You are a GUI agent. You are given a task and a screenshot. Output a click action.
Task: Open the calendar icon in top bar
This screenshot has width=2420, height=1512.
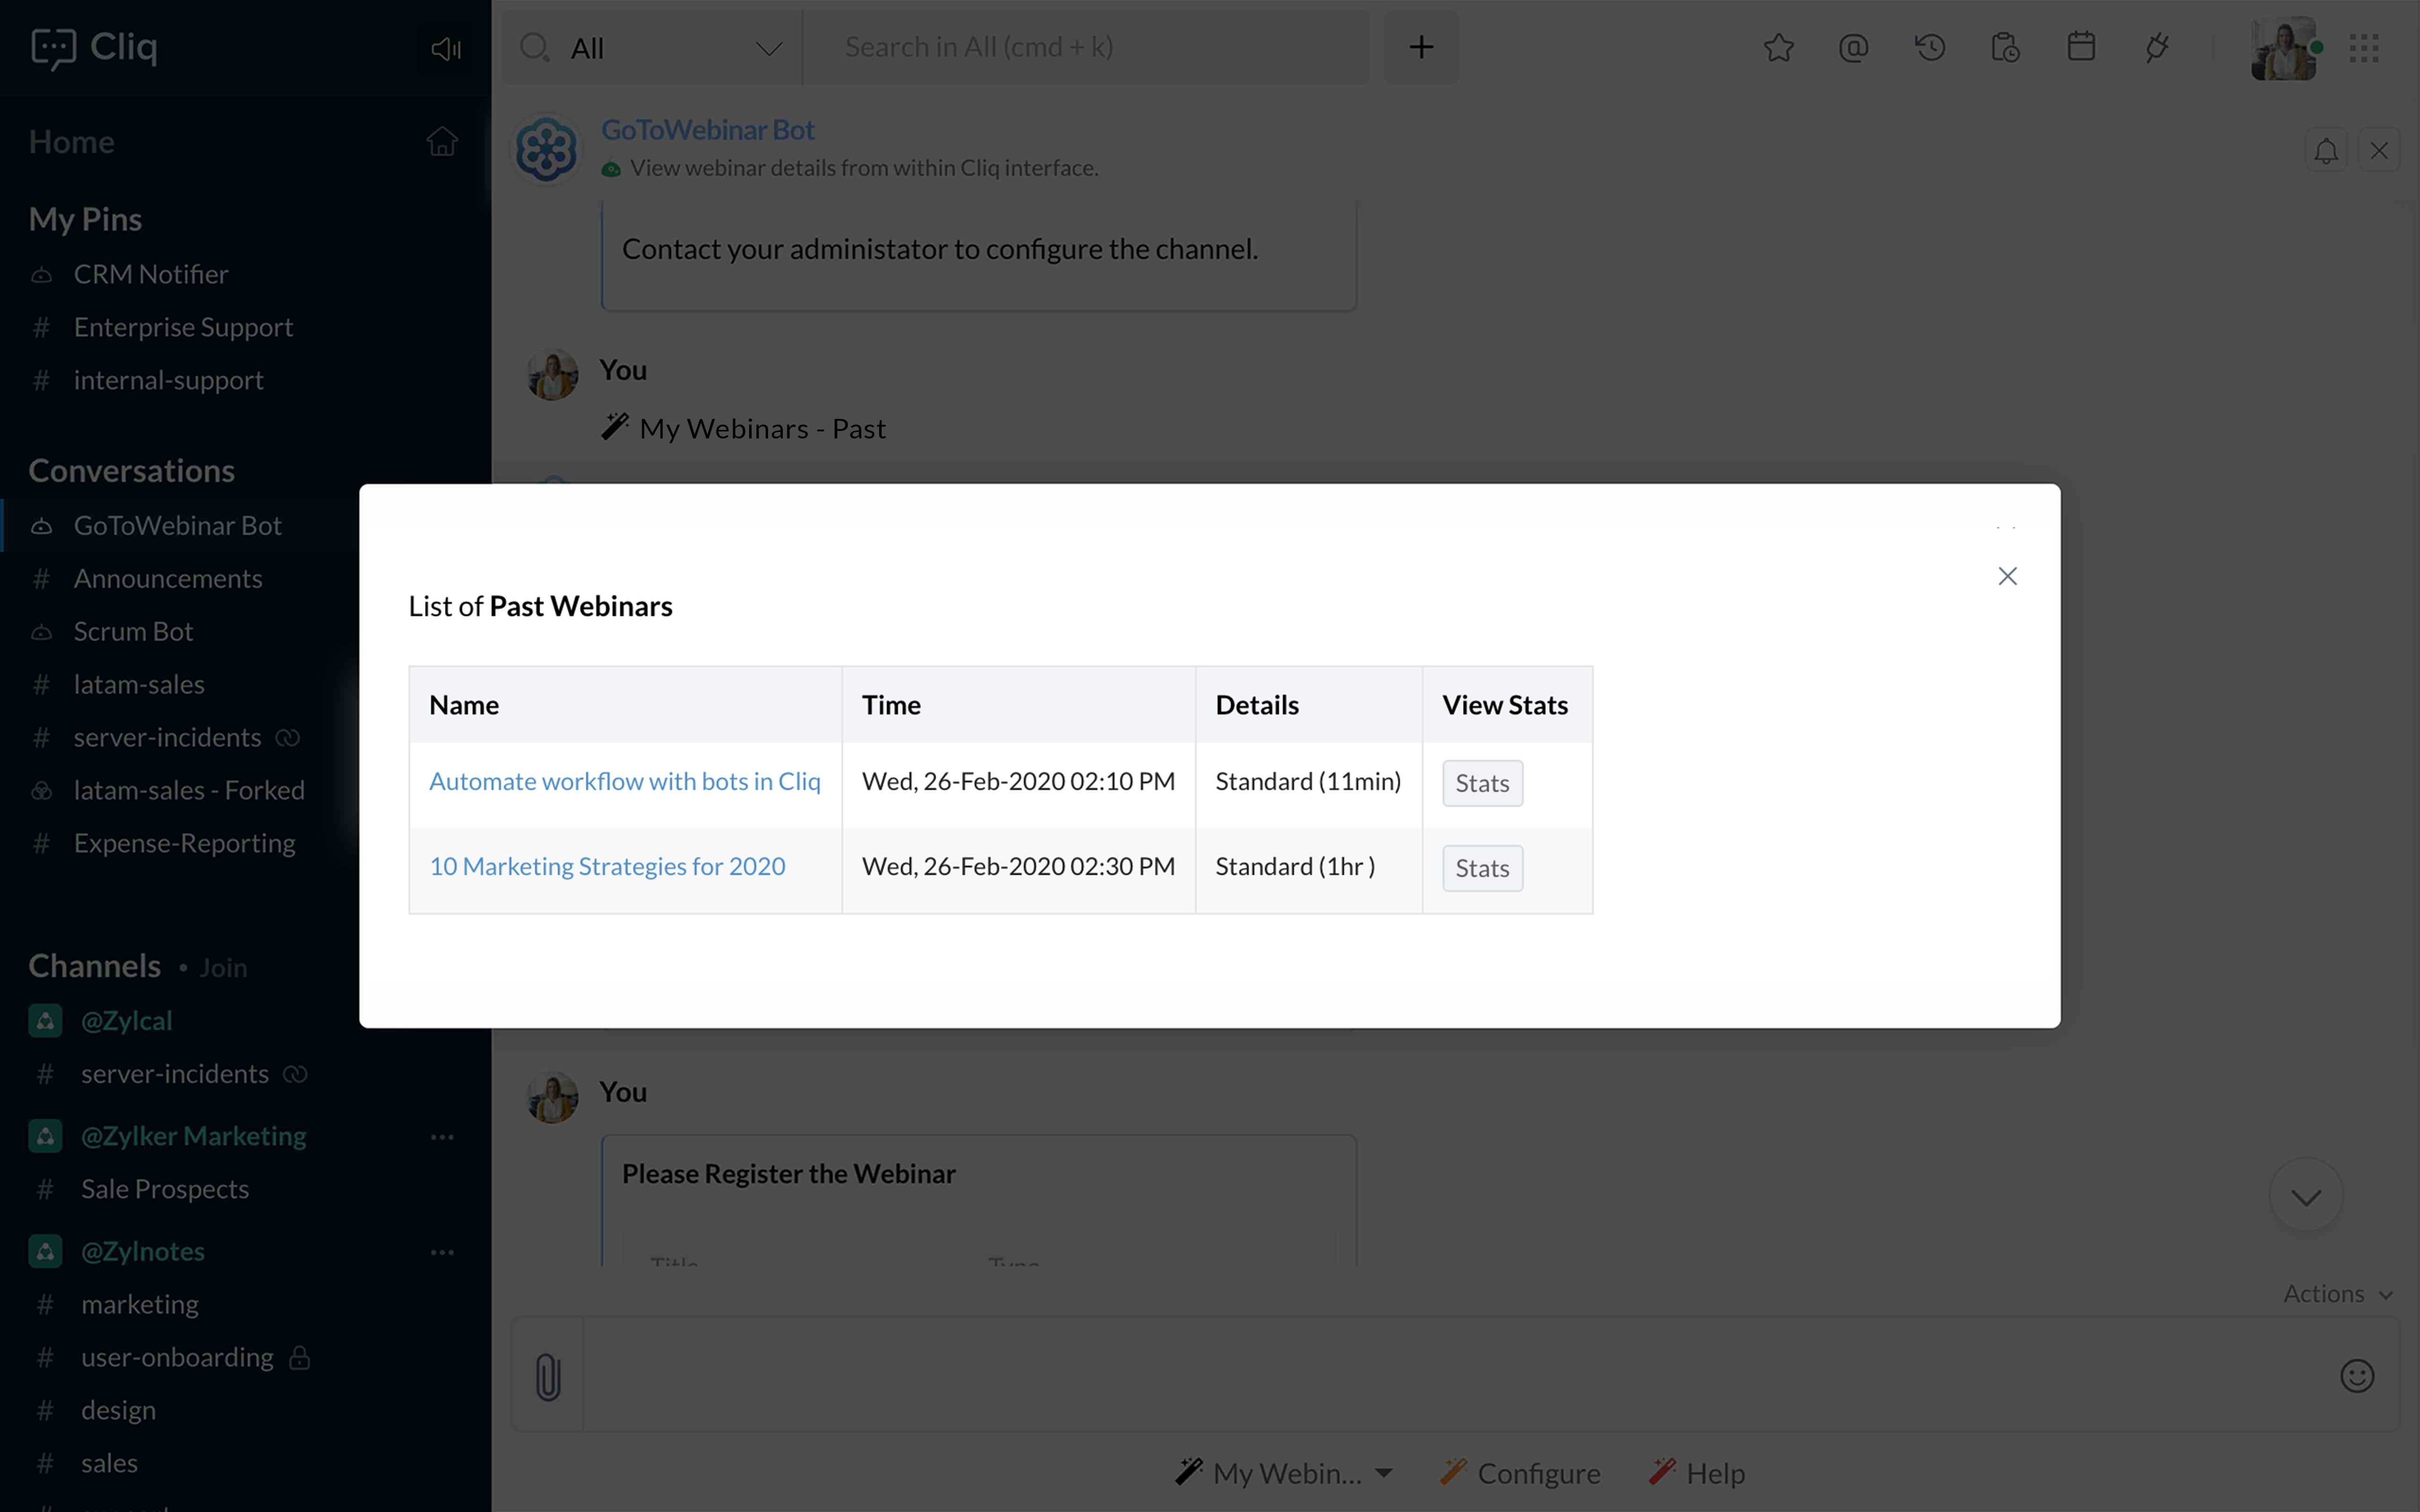coord(2081,47)
